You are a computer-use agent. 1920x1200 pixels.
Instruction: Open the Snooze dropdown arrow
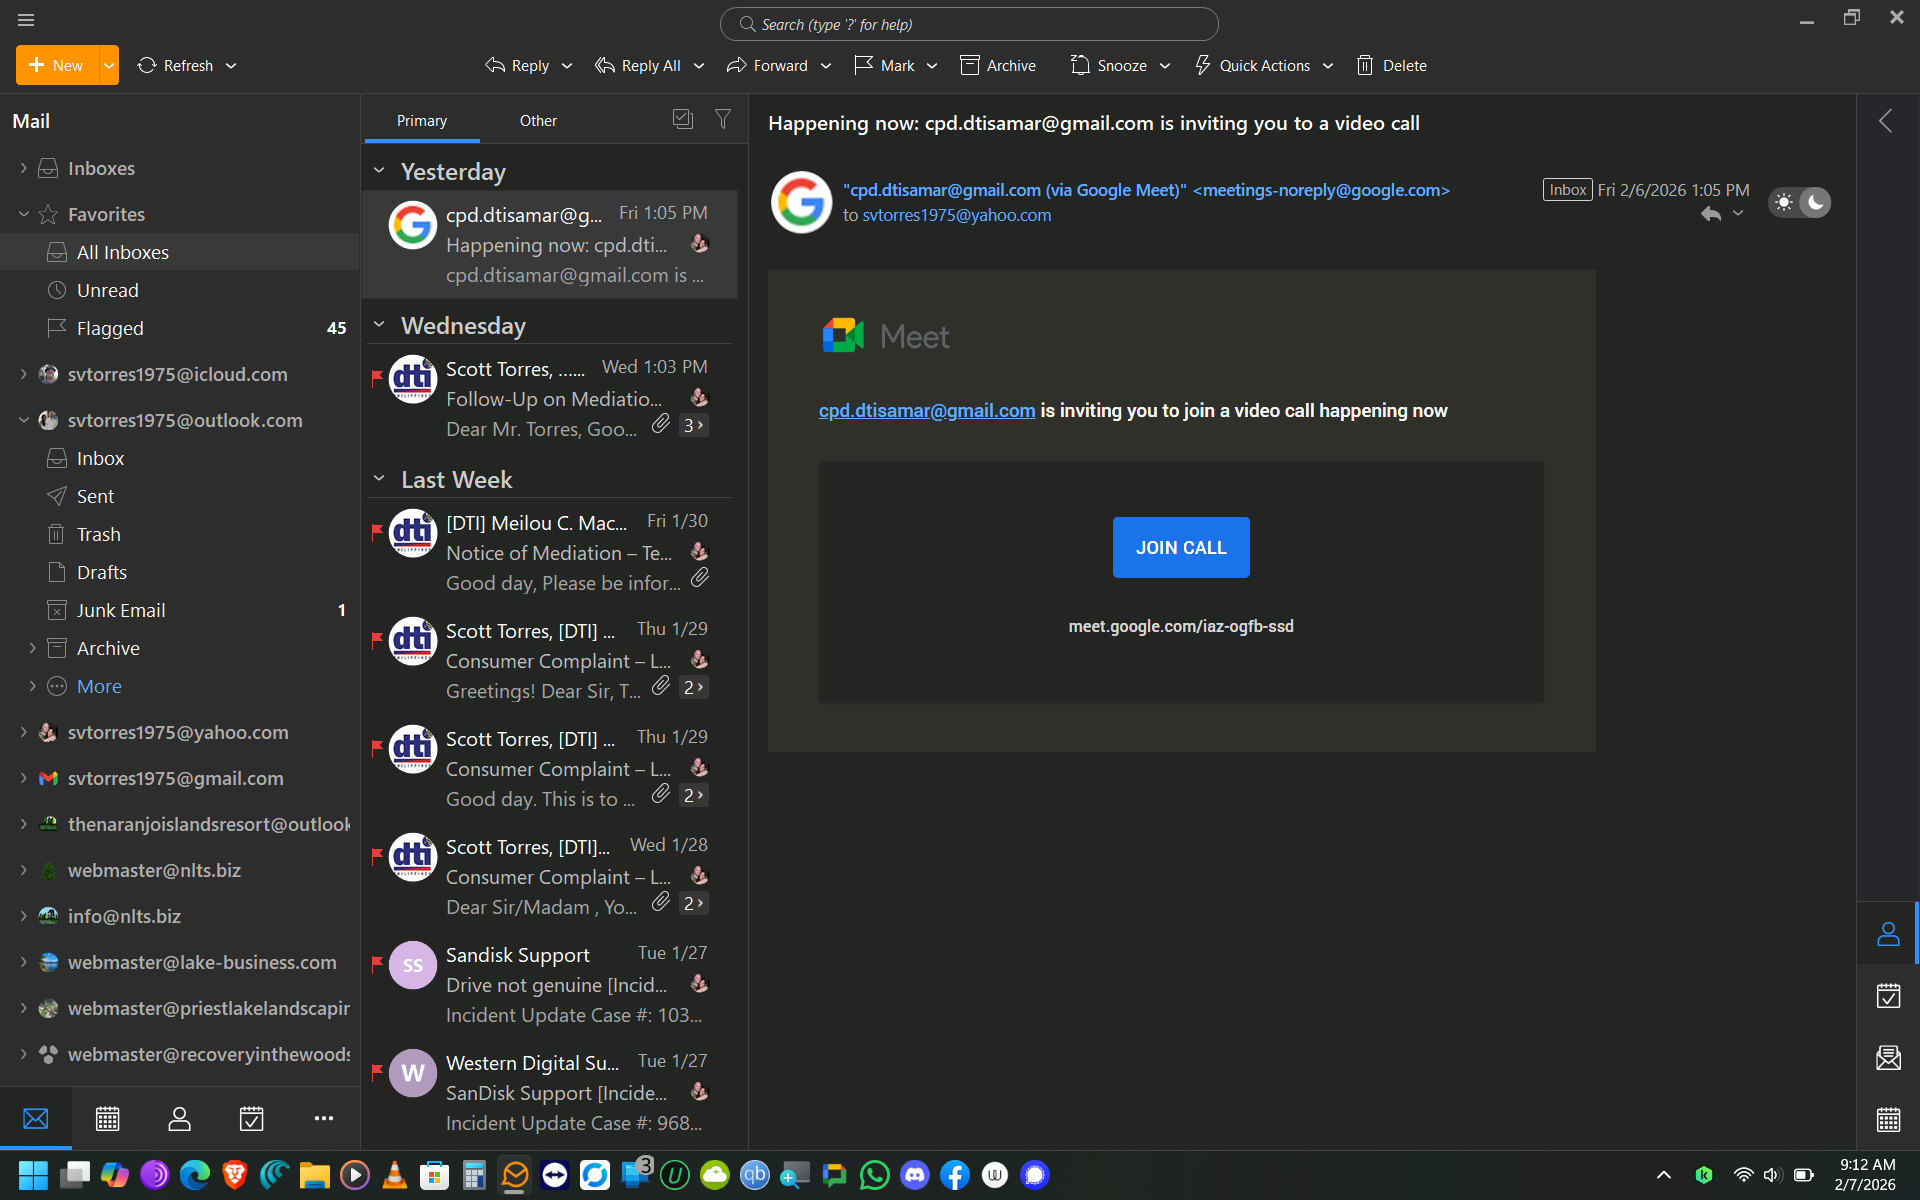click(1165, 65)
